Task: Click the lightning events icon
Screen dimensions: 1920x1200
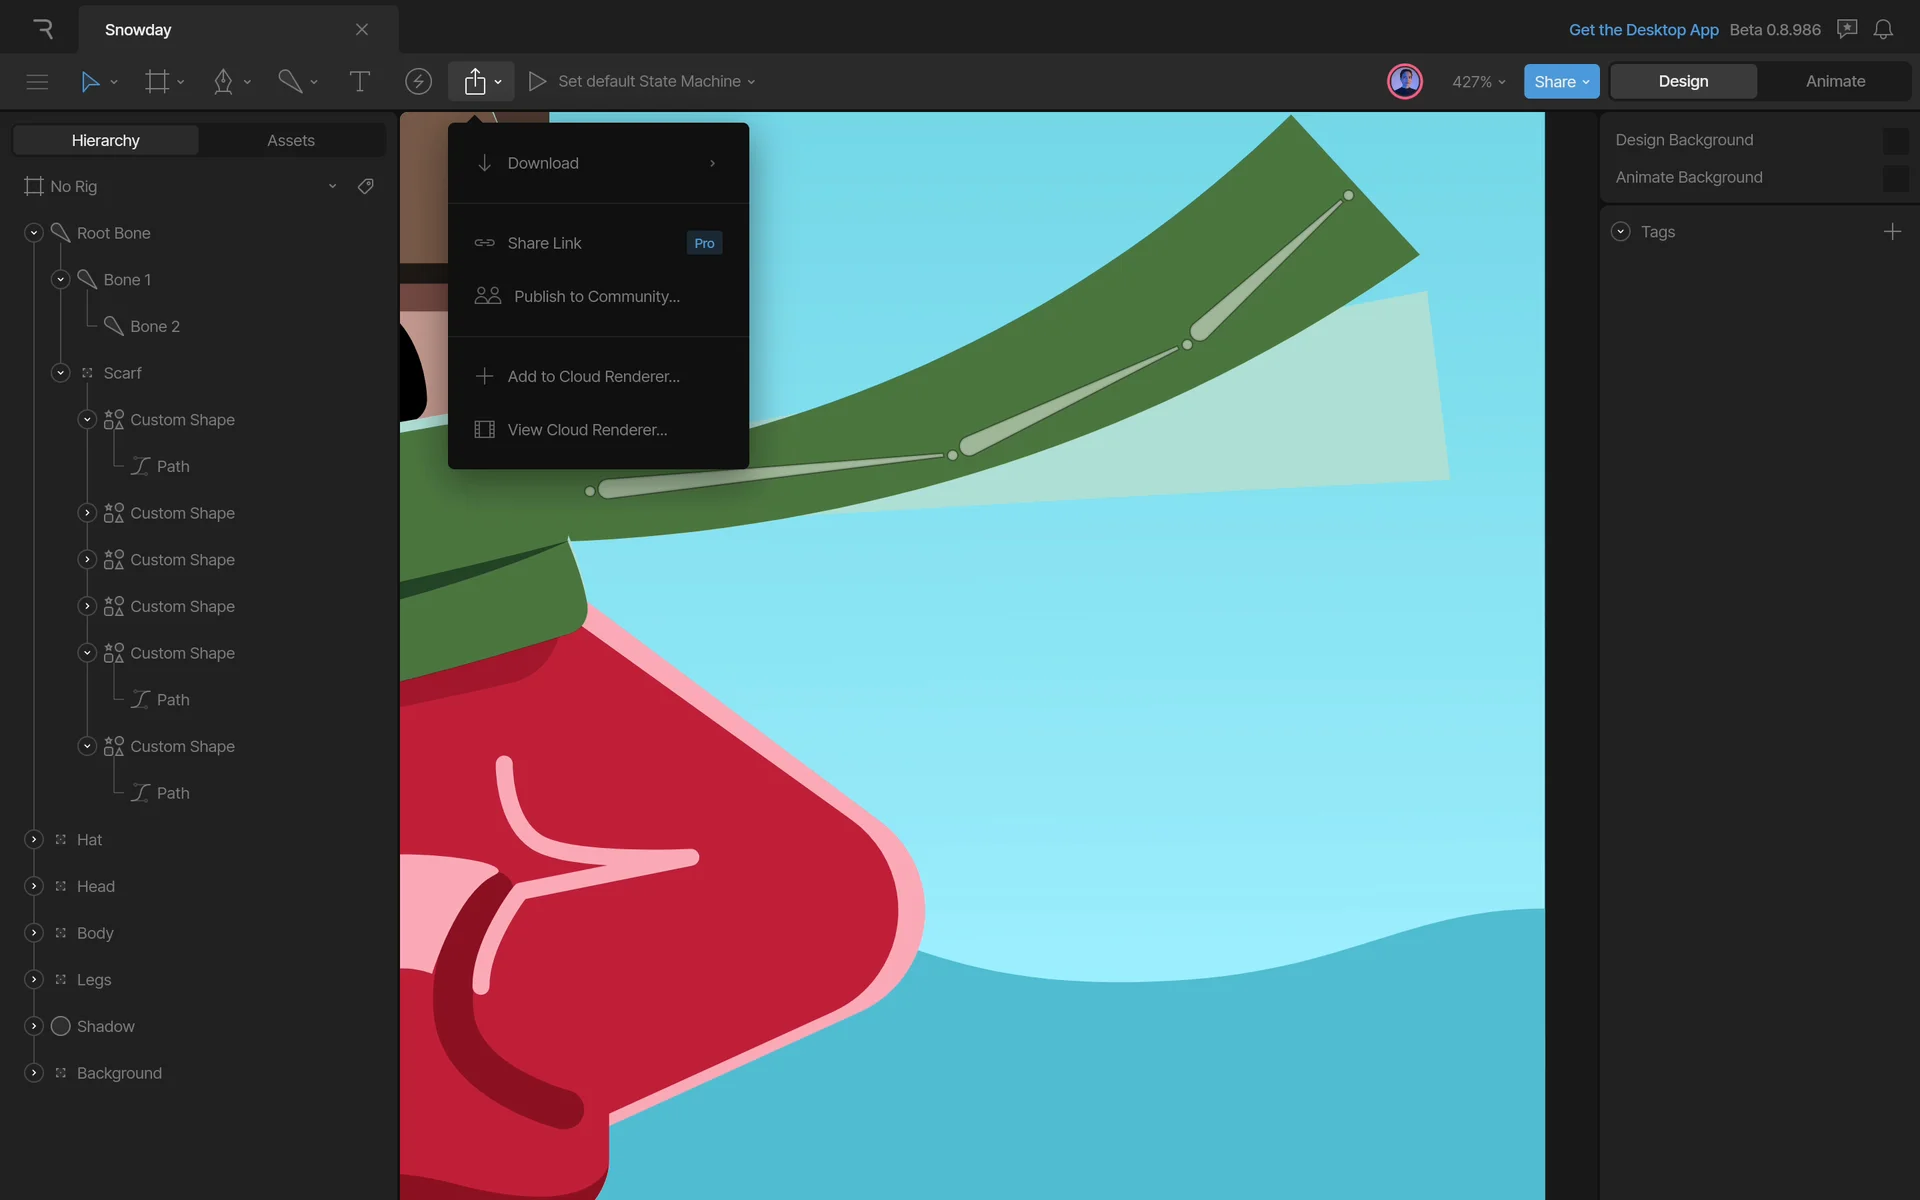Action: click(418, 81)
